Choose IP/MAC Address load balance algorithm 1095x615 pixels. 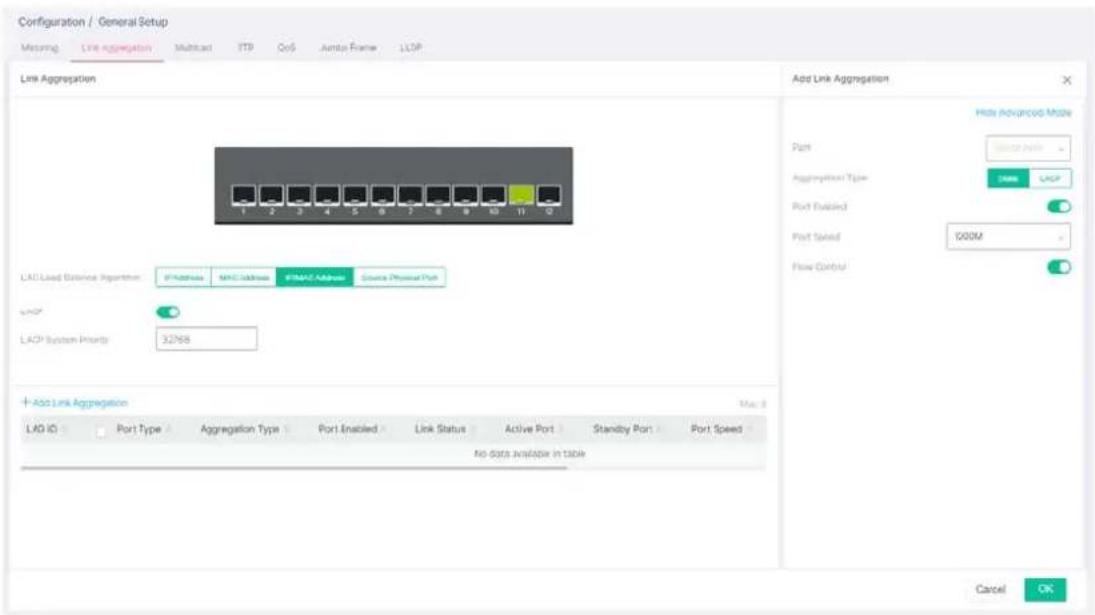[x=315, y=278]
